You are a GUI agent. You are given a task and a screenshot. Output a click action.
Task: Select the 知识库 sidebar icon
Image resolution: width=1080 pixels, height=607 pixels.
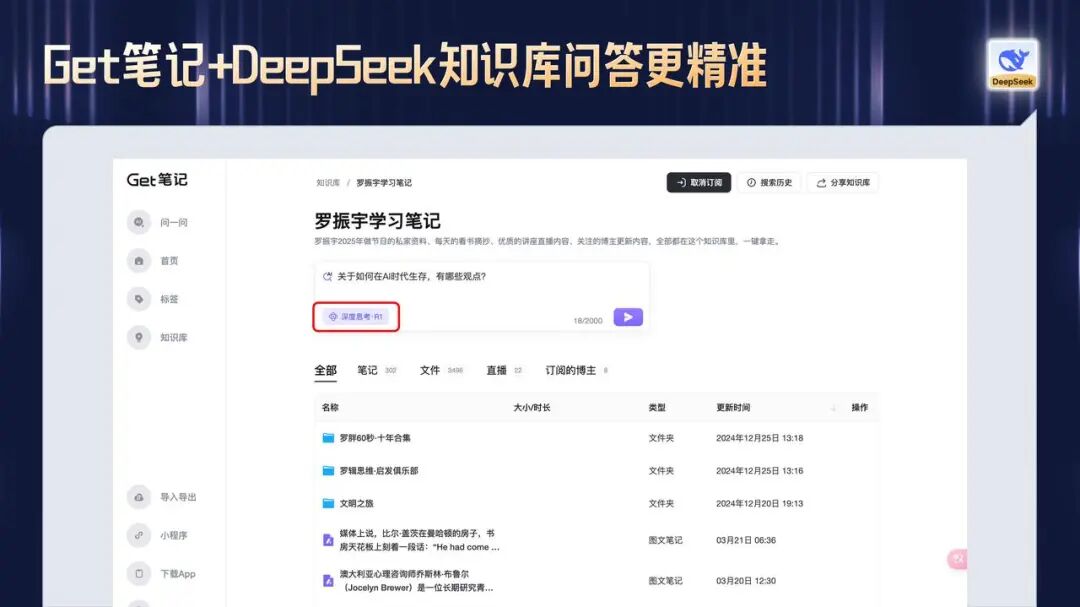tap(138, 338)
